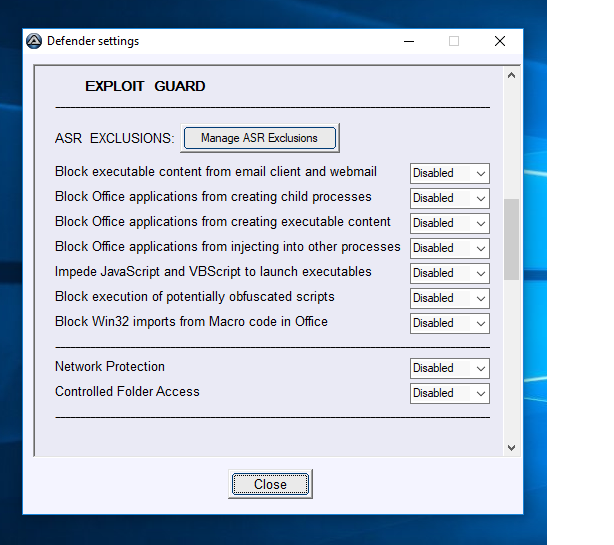
Task: Click 'Block Win32 imports from Macro code' text
Action: click(191, 321)
